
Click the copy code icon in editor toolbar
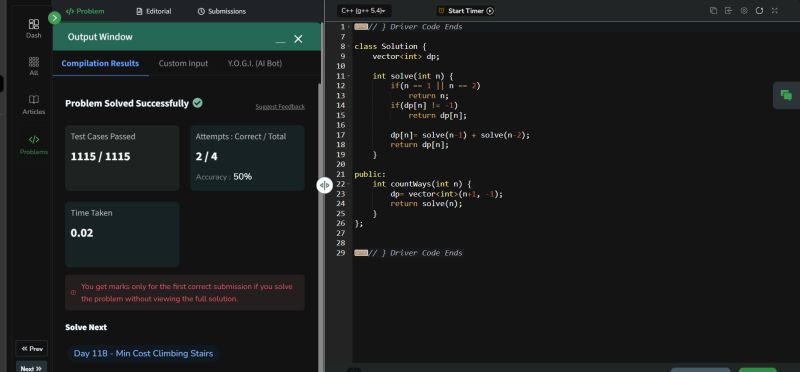pyautogui.click(x=713, y=11)
